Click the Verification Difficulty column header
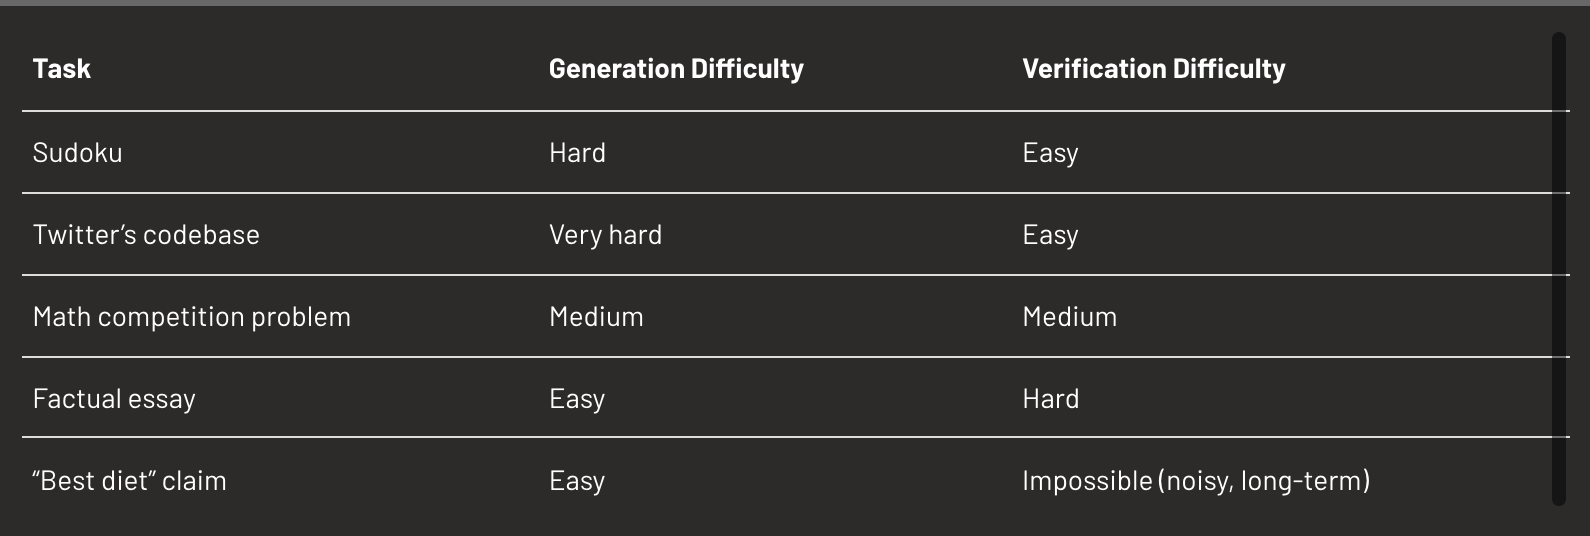This screenshot has width=1590, height=536. point(1153,69)
